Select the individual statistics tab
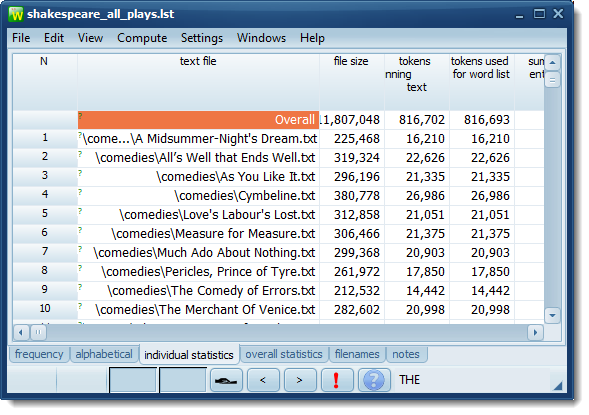 pos(189,355)
